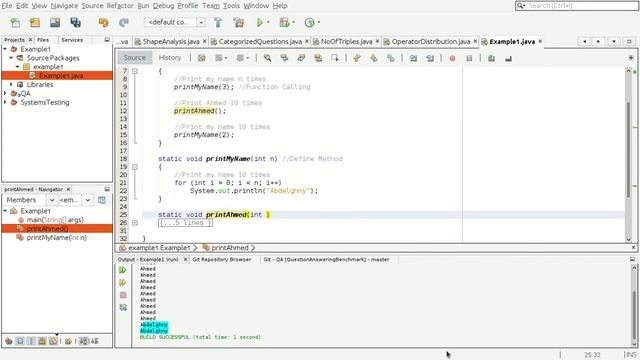The height and width of the screenshot is (360, 640).
Task: Click the Toggle Bookmark editor icon
Action: pyautogui.click(x=391, y=58)
